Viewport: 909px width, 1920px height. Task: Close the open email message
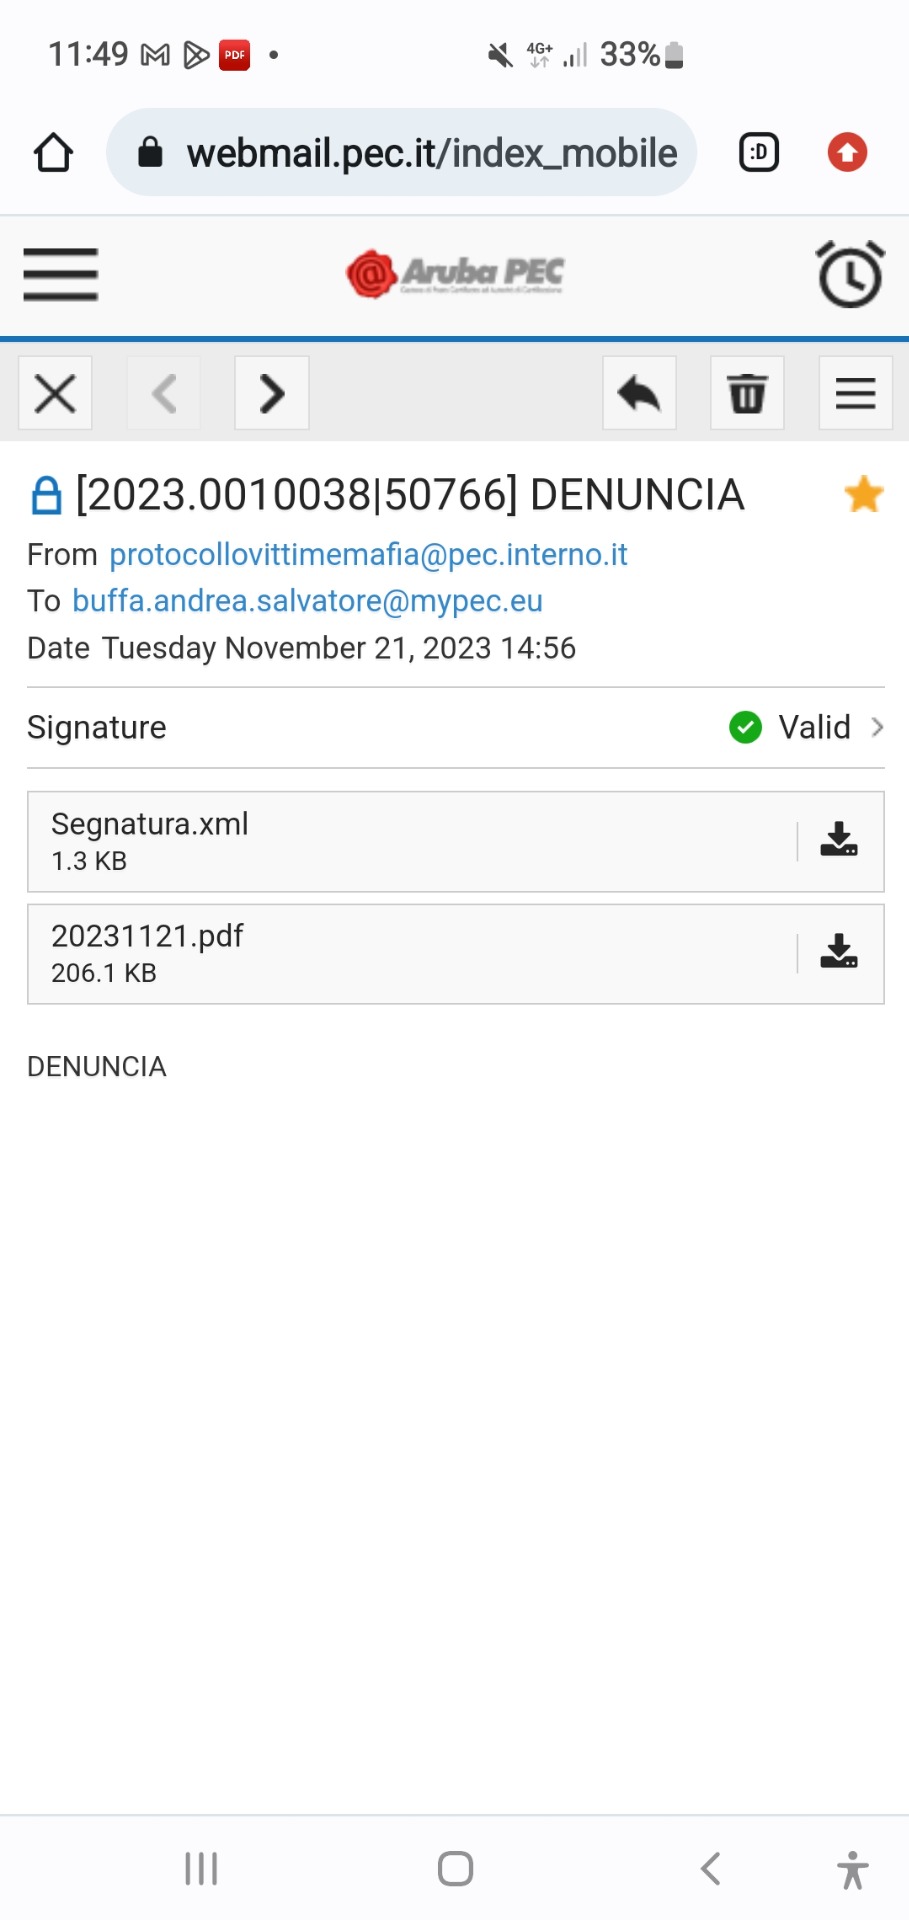pyautogui.click(x=55, y=393)
